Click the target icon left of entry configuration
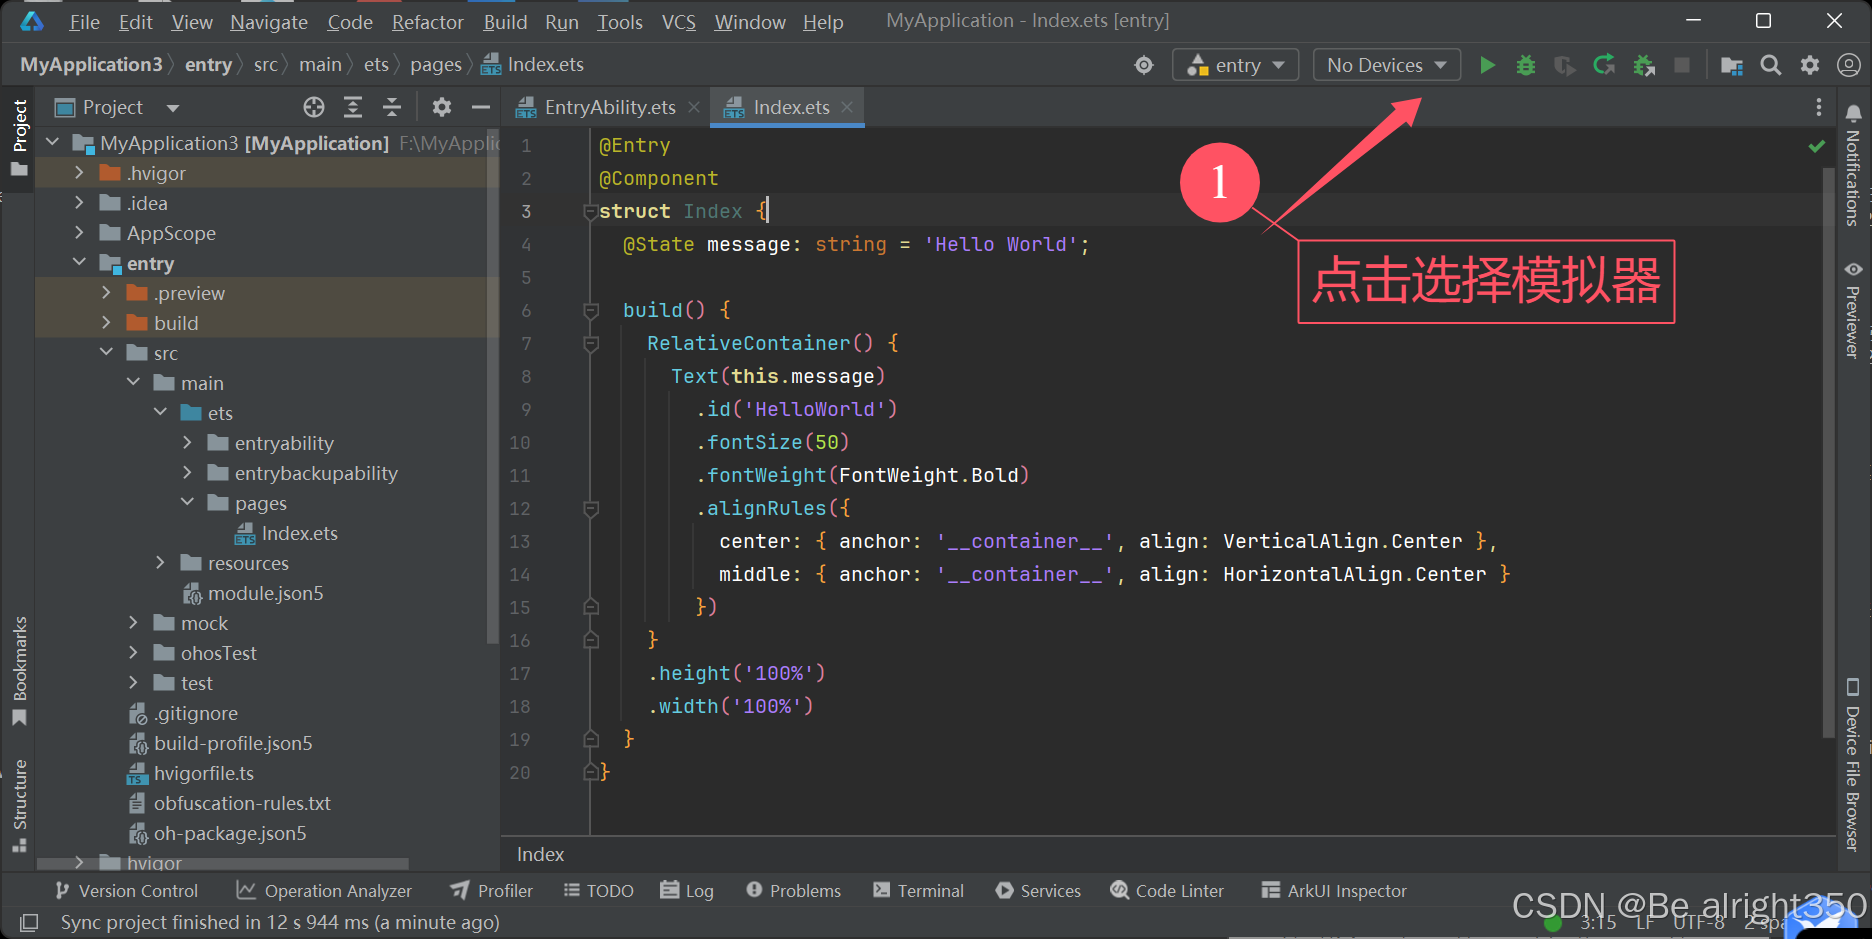 click(1144, 65)
